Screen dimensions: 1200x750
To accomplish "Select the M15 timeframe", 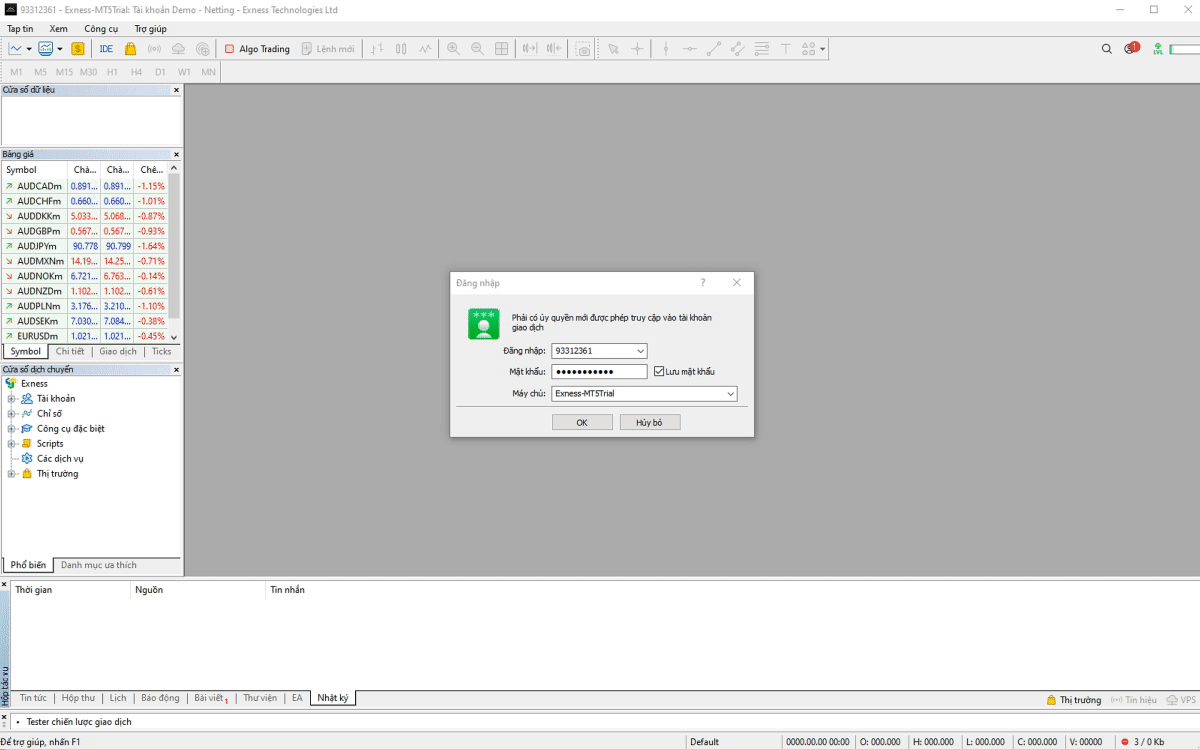I will [64, 72].
